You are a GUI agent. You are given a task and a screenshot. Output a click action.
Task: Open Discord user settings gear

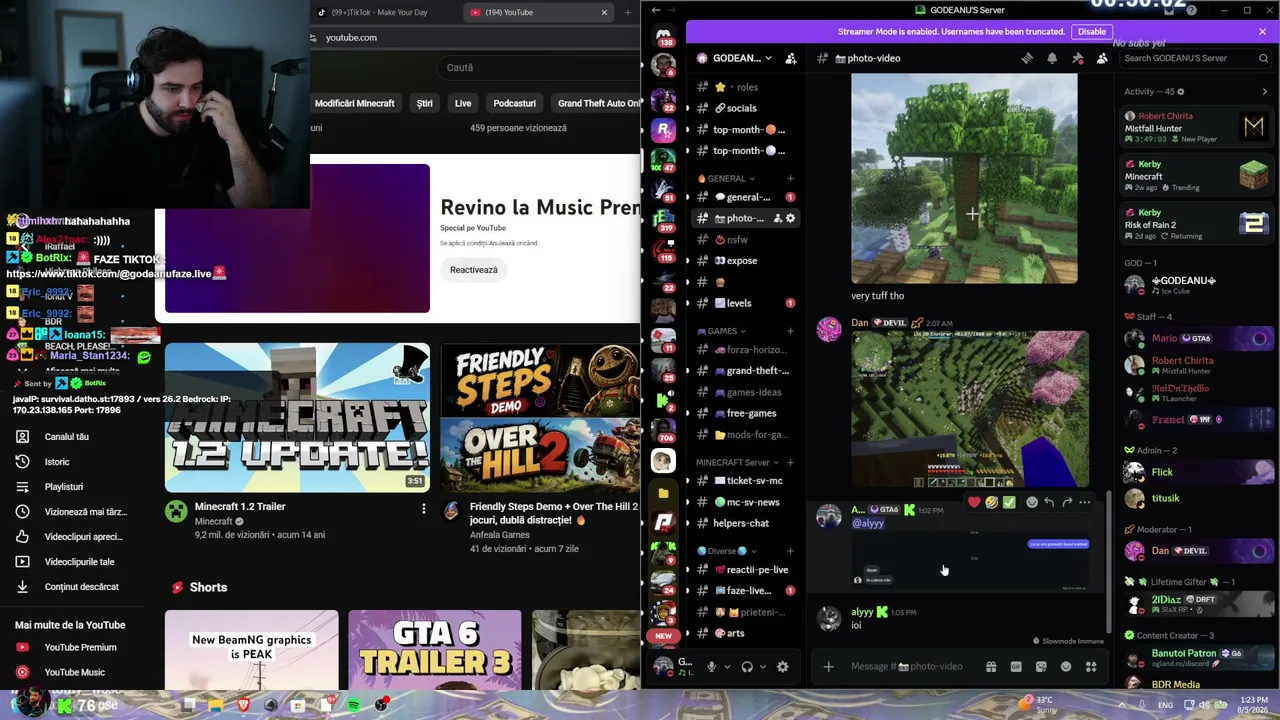pyautogui.click(x=783, y=667)
